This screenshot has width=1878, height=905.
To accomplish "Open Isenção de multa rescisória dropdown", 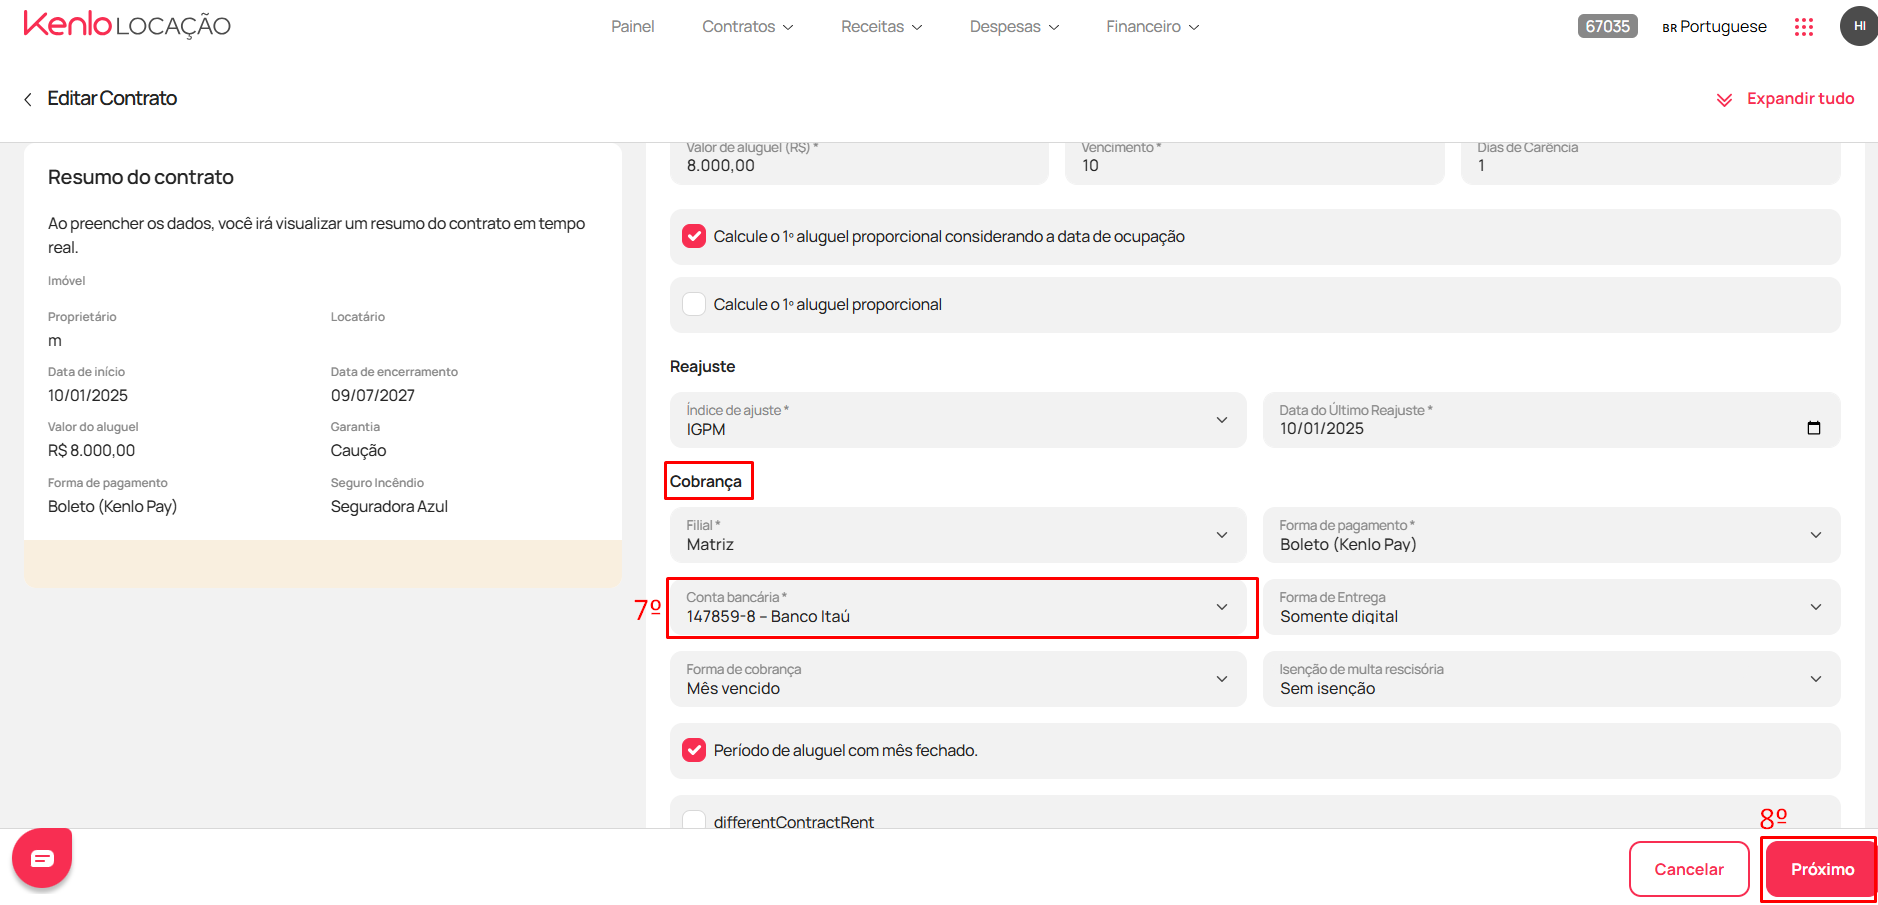I will pos(1551,679).
